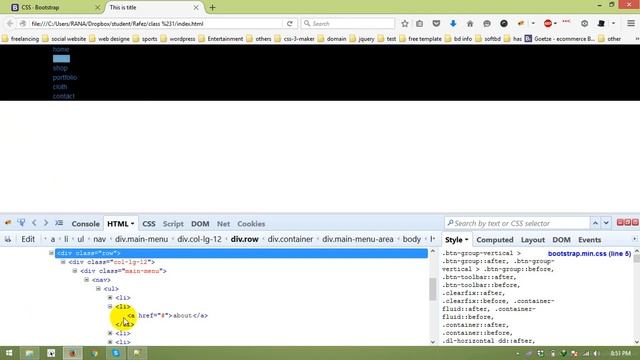Open the Events side panel tab

click(589, 240)
